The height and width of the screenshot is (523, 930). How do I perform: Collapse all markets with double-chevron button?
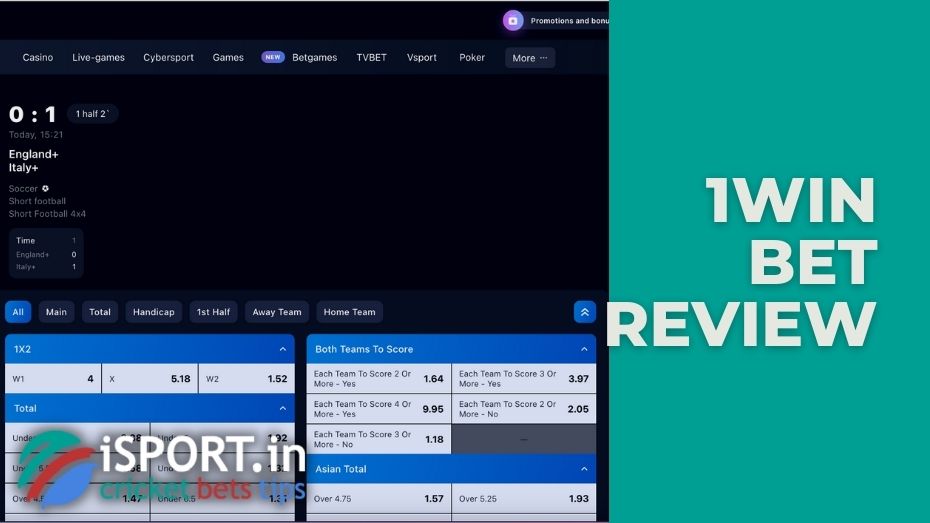[x=584, y=312]
